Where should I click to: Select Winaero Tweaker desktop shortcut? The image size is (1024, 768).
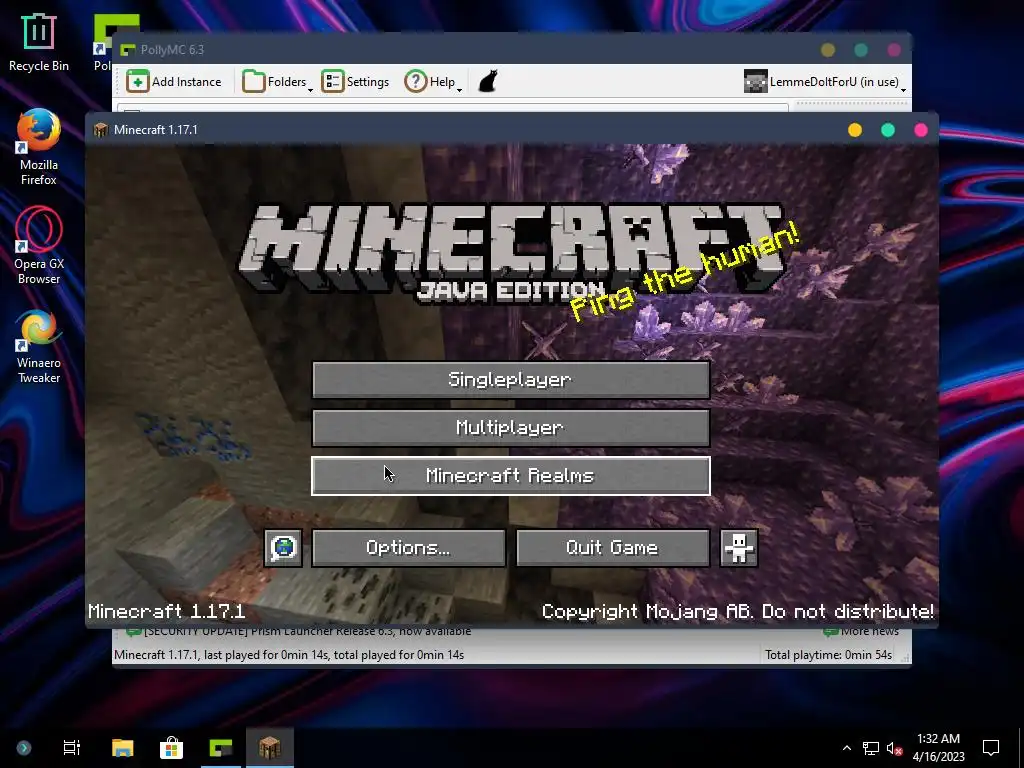coord(39,346)
